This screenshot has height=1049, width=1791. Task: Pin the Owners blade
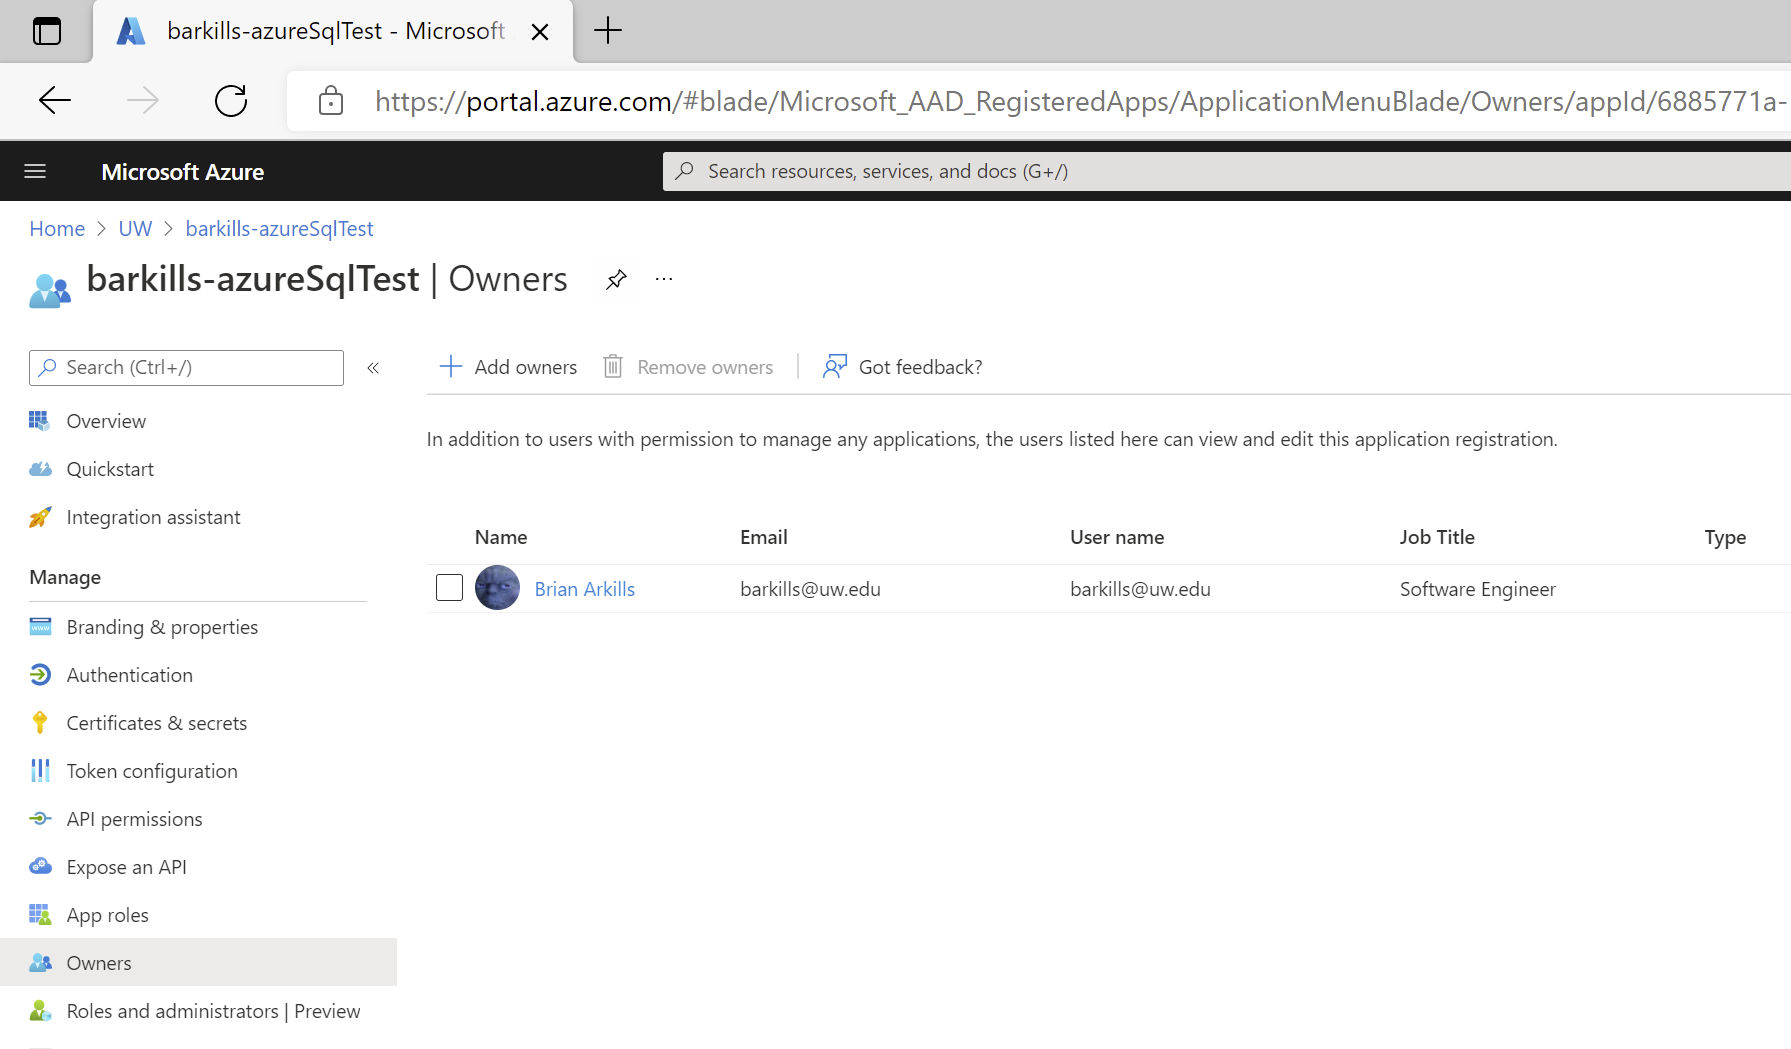(616, 280)
